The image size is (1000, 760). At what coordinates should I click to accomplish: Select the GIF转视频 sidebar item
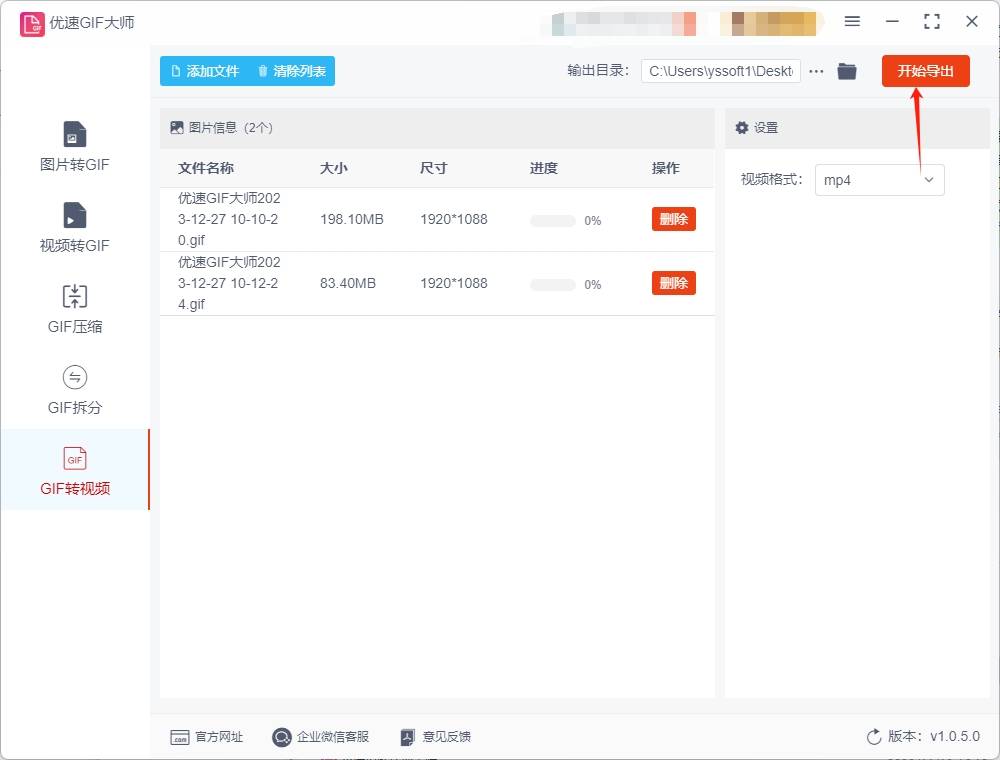[x=74, y=470]
